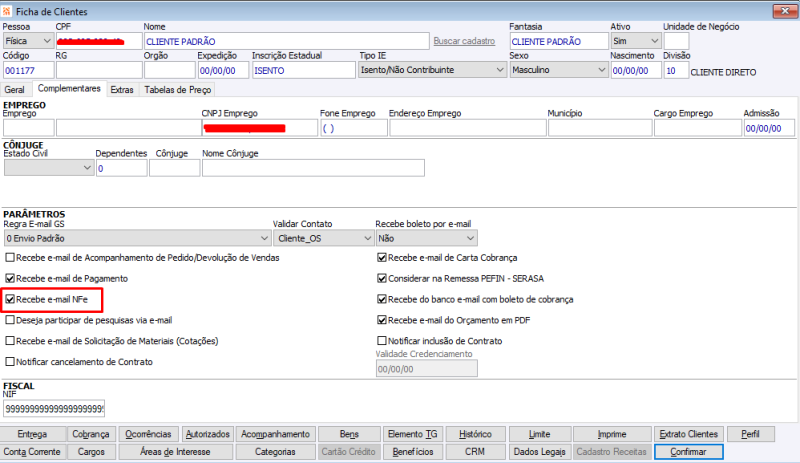This screenshot has width=800, height=463.
Task: Toggle Recebe e-mail de Acompanhamento de Pedido checkbox
Action: (10, 257)
